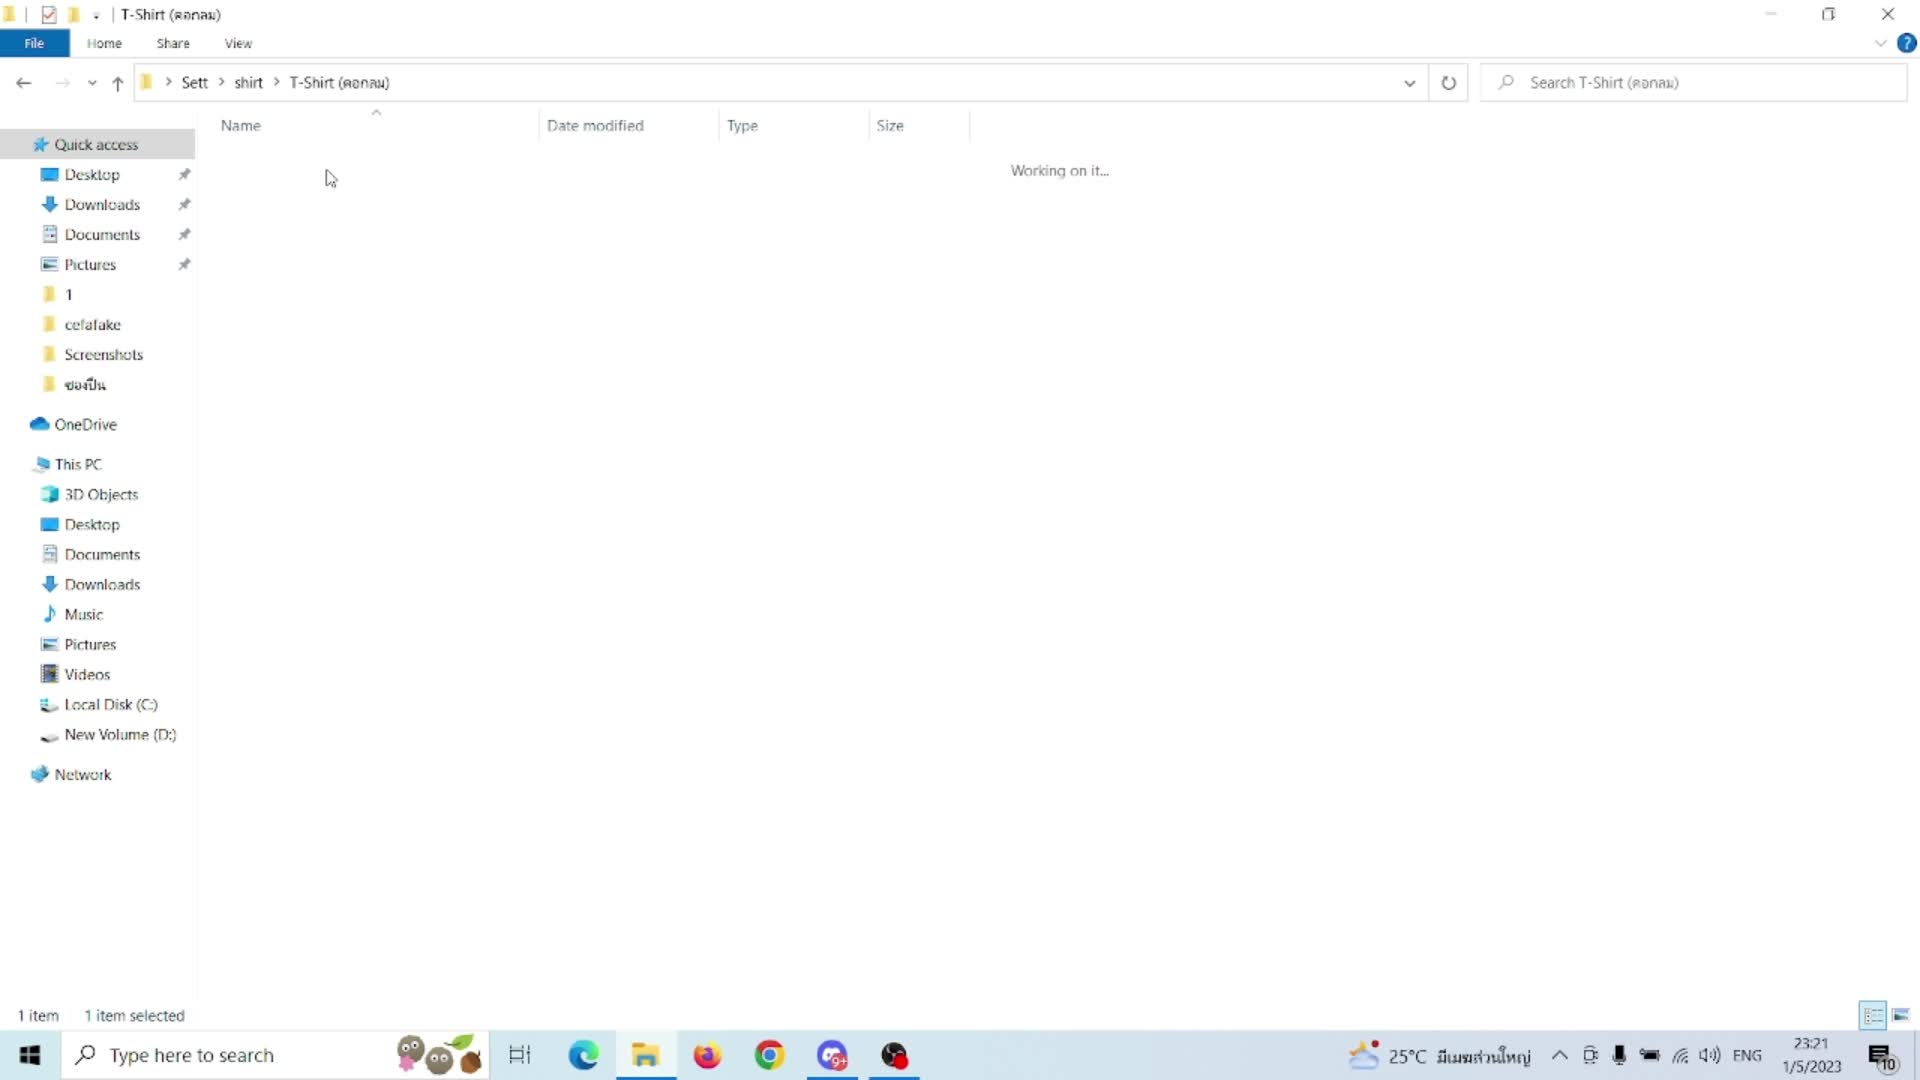Image resolution: width=1920 pixels, height=1080 pixels.
Task: Open the Help question mark icon
Action: click(1906, 43)
